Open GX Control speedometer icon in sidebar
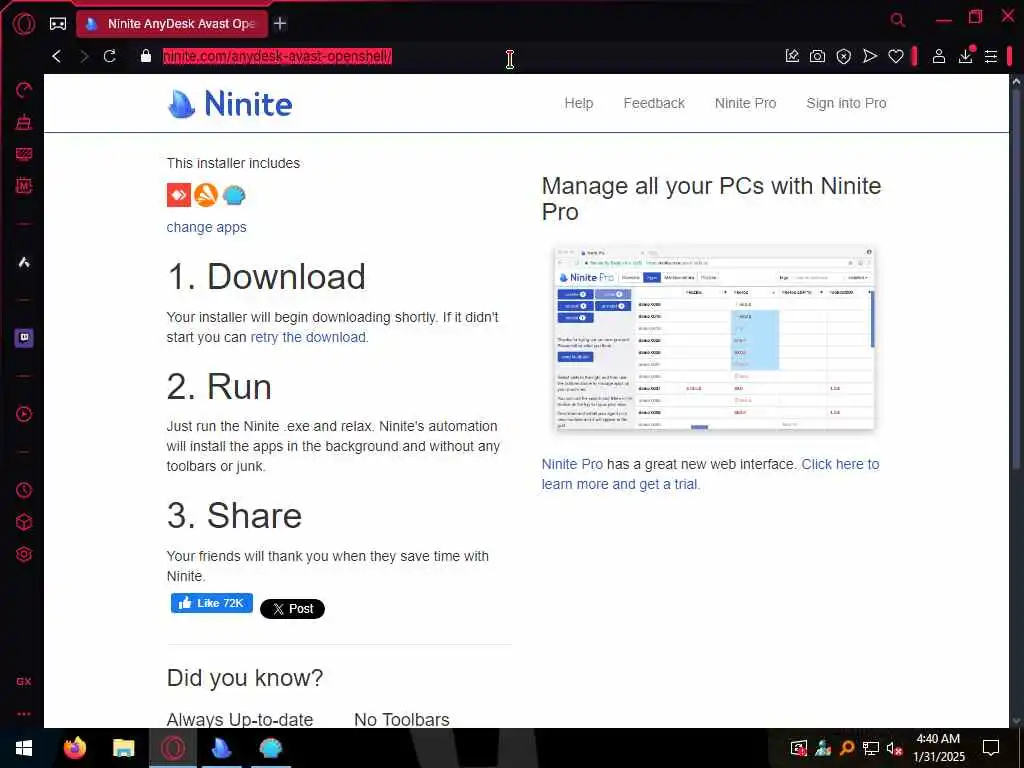This screenshot has height=768, width=1024. [x=24, y=89]
